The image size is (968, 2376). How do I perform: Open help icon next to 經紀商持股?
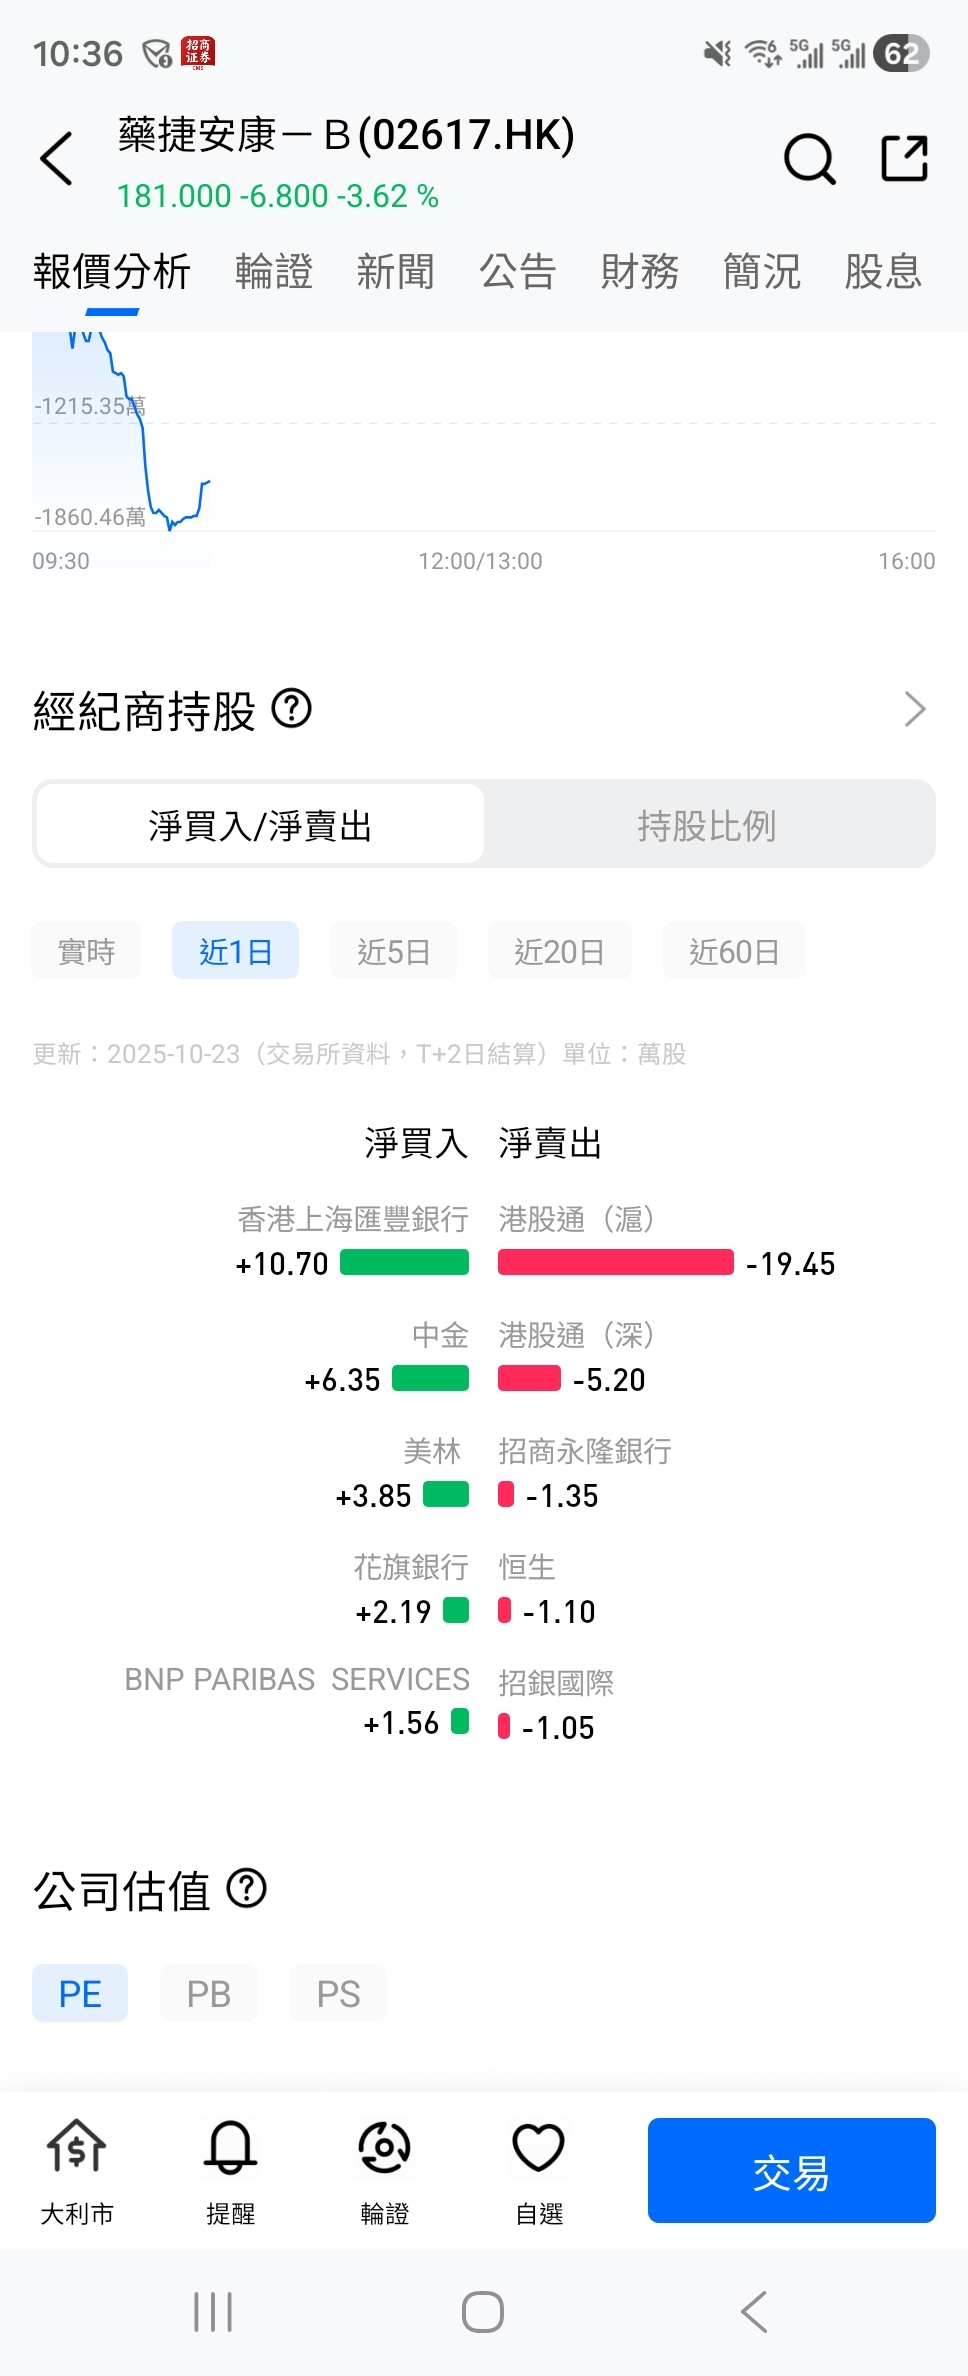coord(292,709)
